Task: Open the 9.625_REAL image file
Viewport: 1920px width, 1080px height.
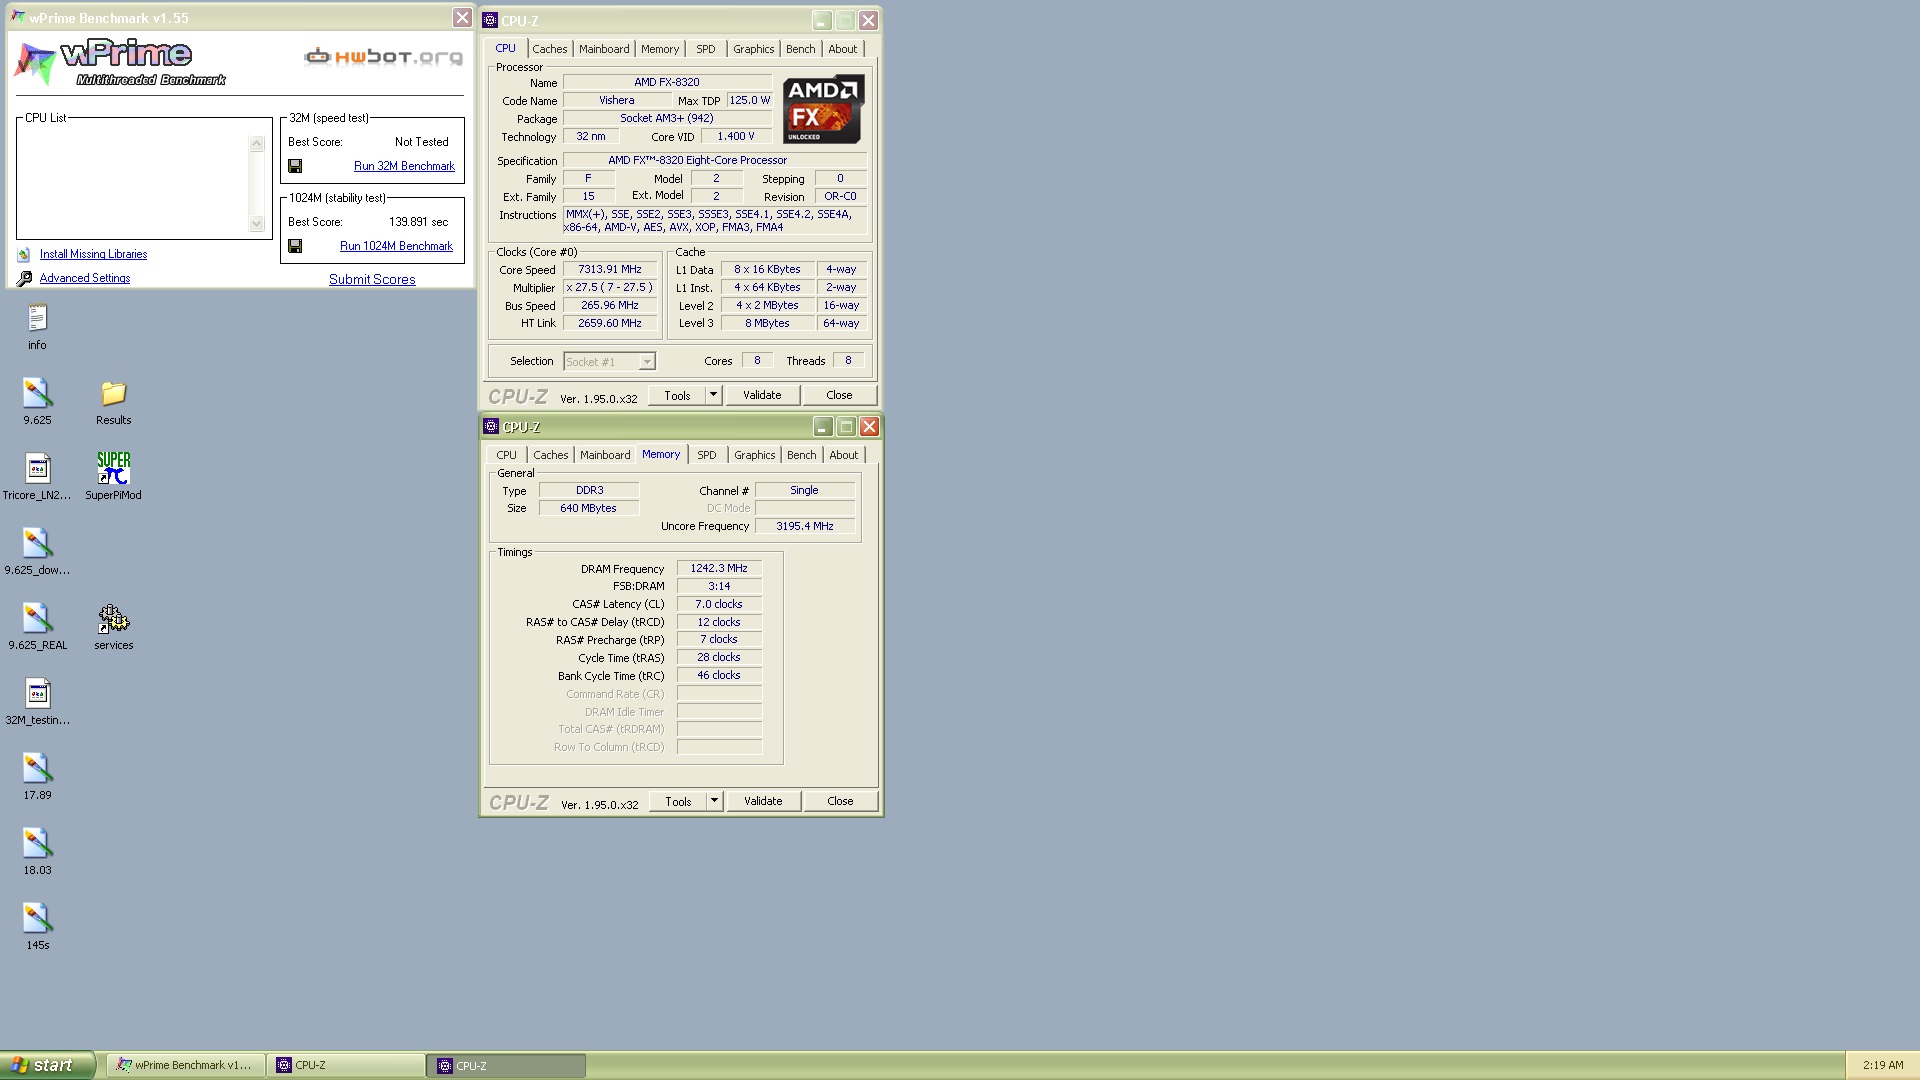Action: click(37, 618)
